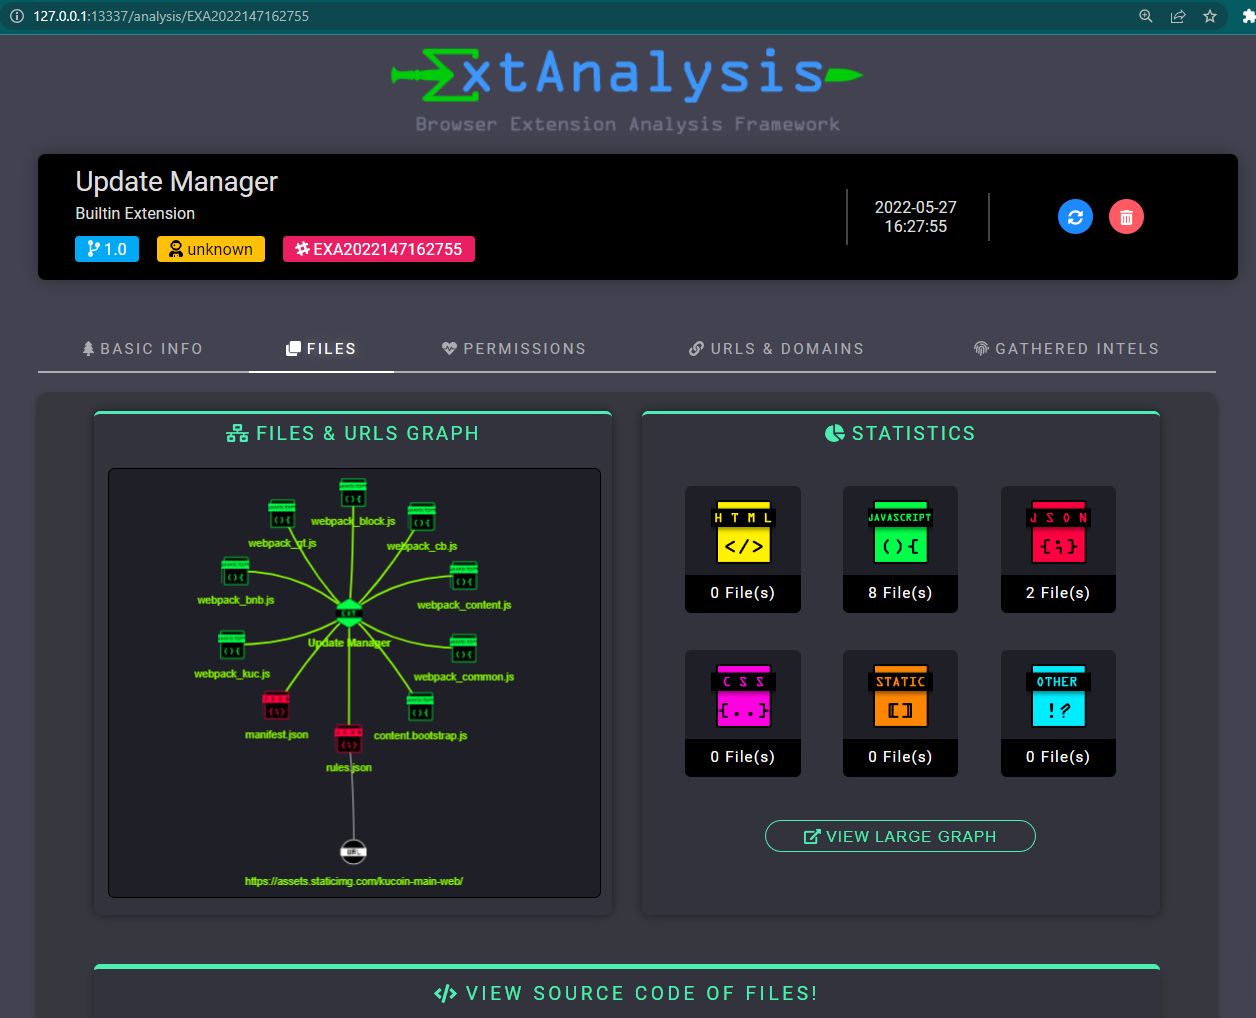
Task: Select the webpack_bnb.js node in graph
Action: tap(235, 572)
